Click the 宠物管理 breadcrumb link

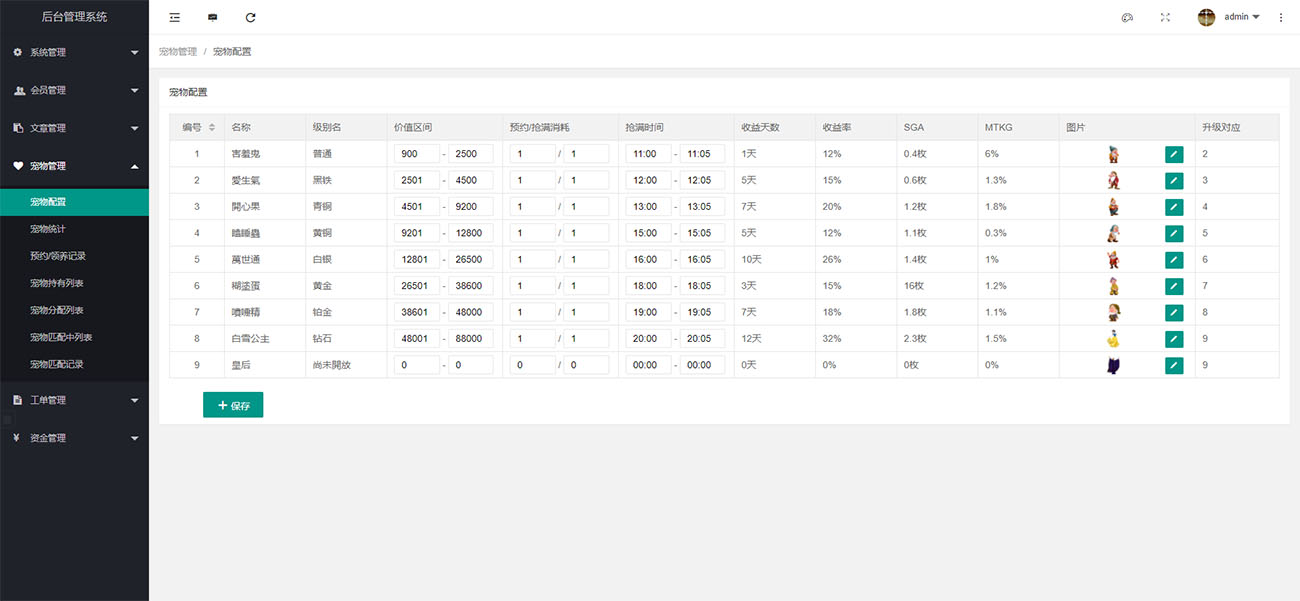coord(178,51)
